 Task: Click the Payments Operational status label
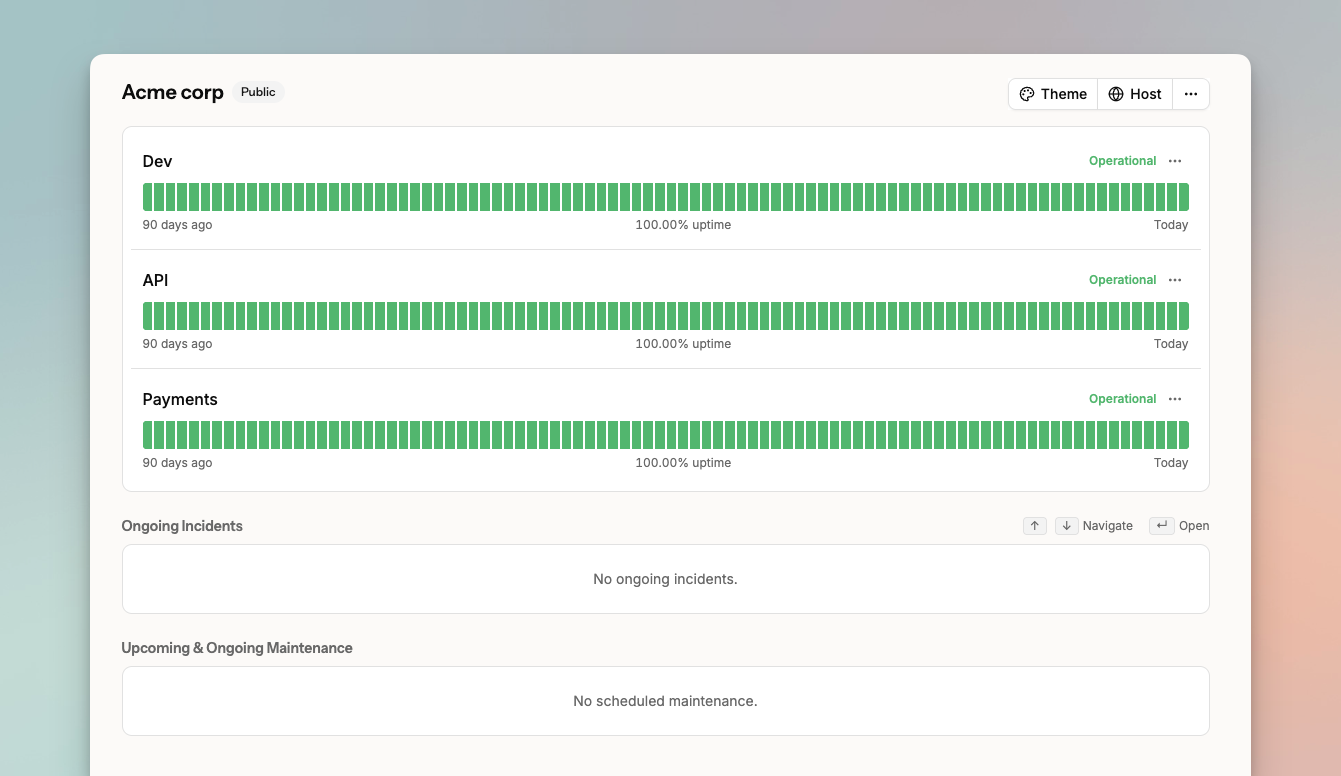1122,399
